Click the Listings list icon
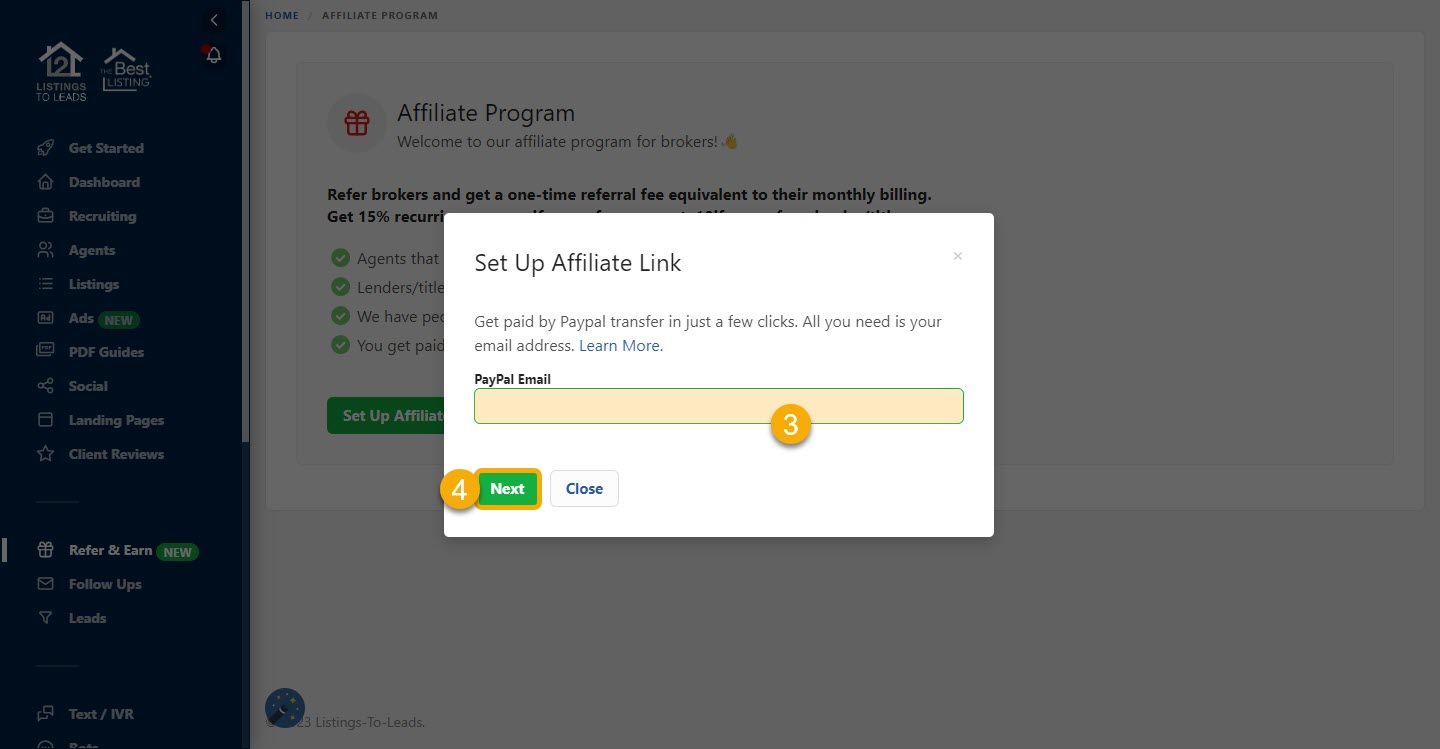The image size is (1440, 749). [45, 284]
